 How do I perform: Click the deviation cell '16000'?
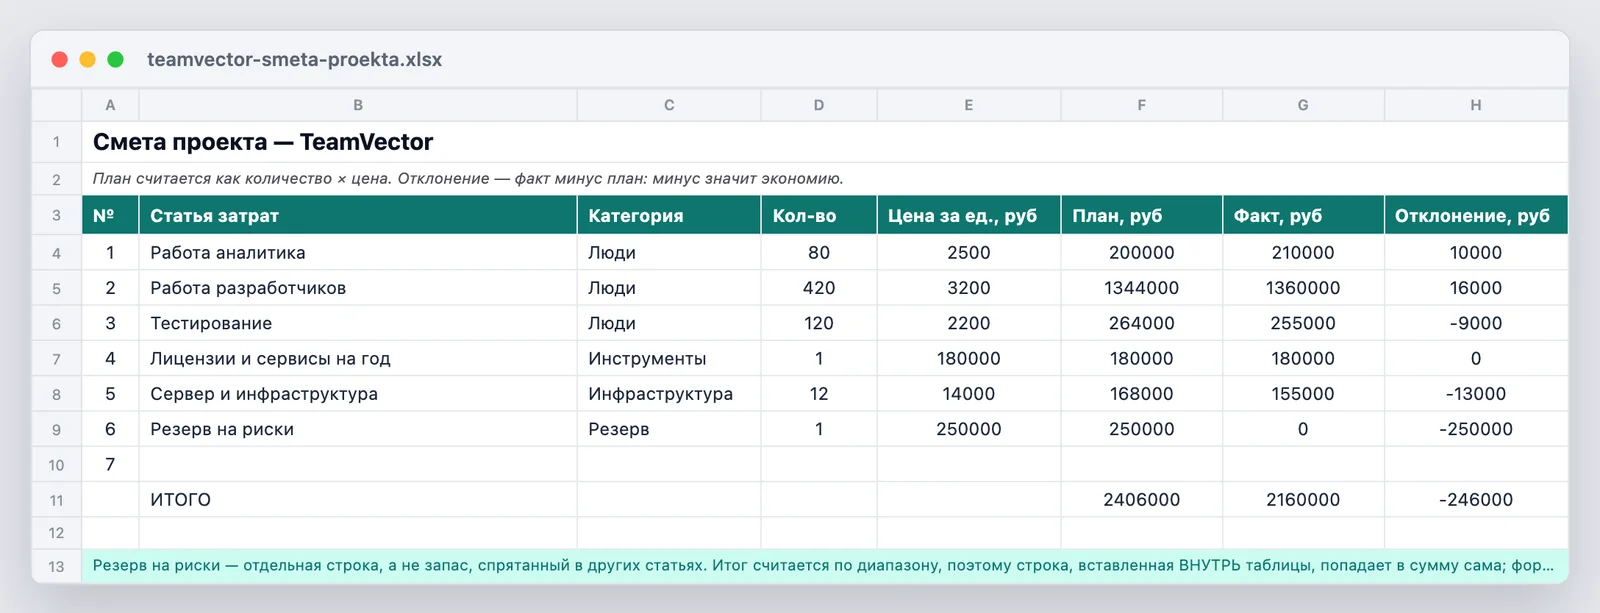point(1476,288)
